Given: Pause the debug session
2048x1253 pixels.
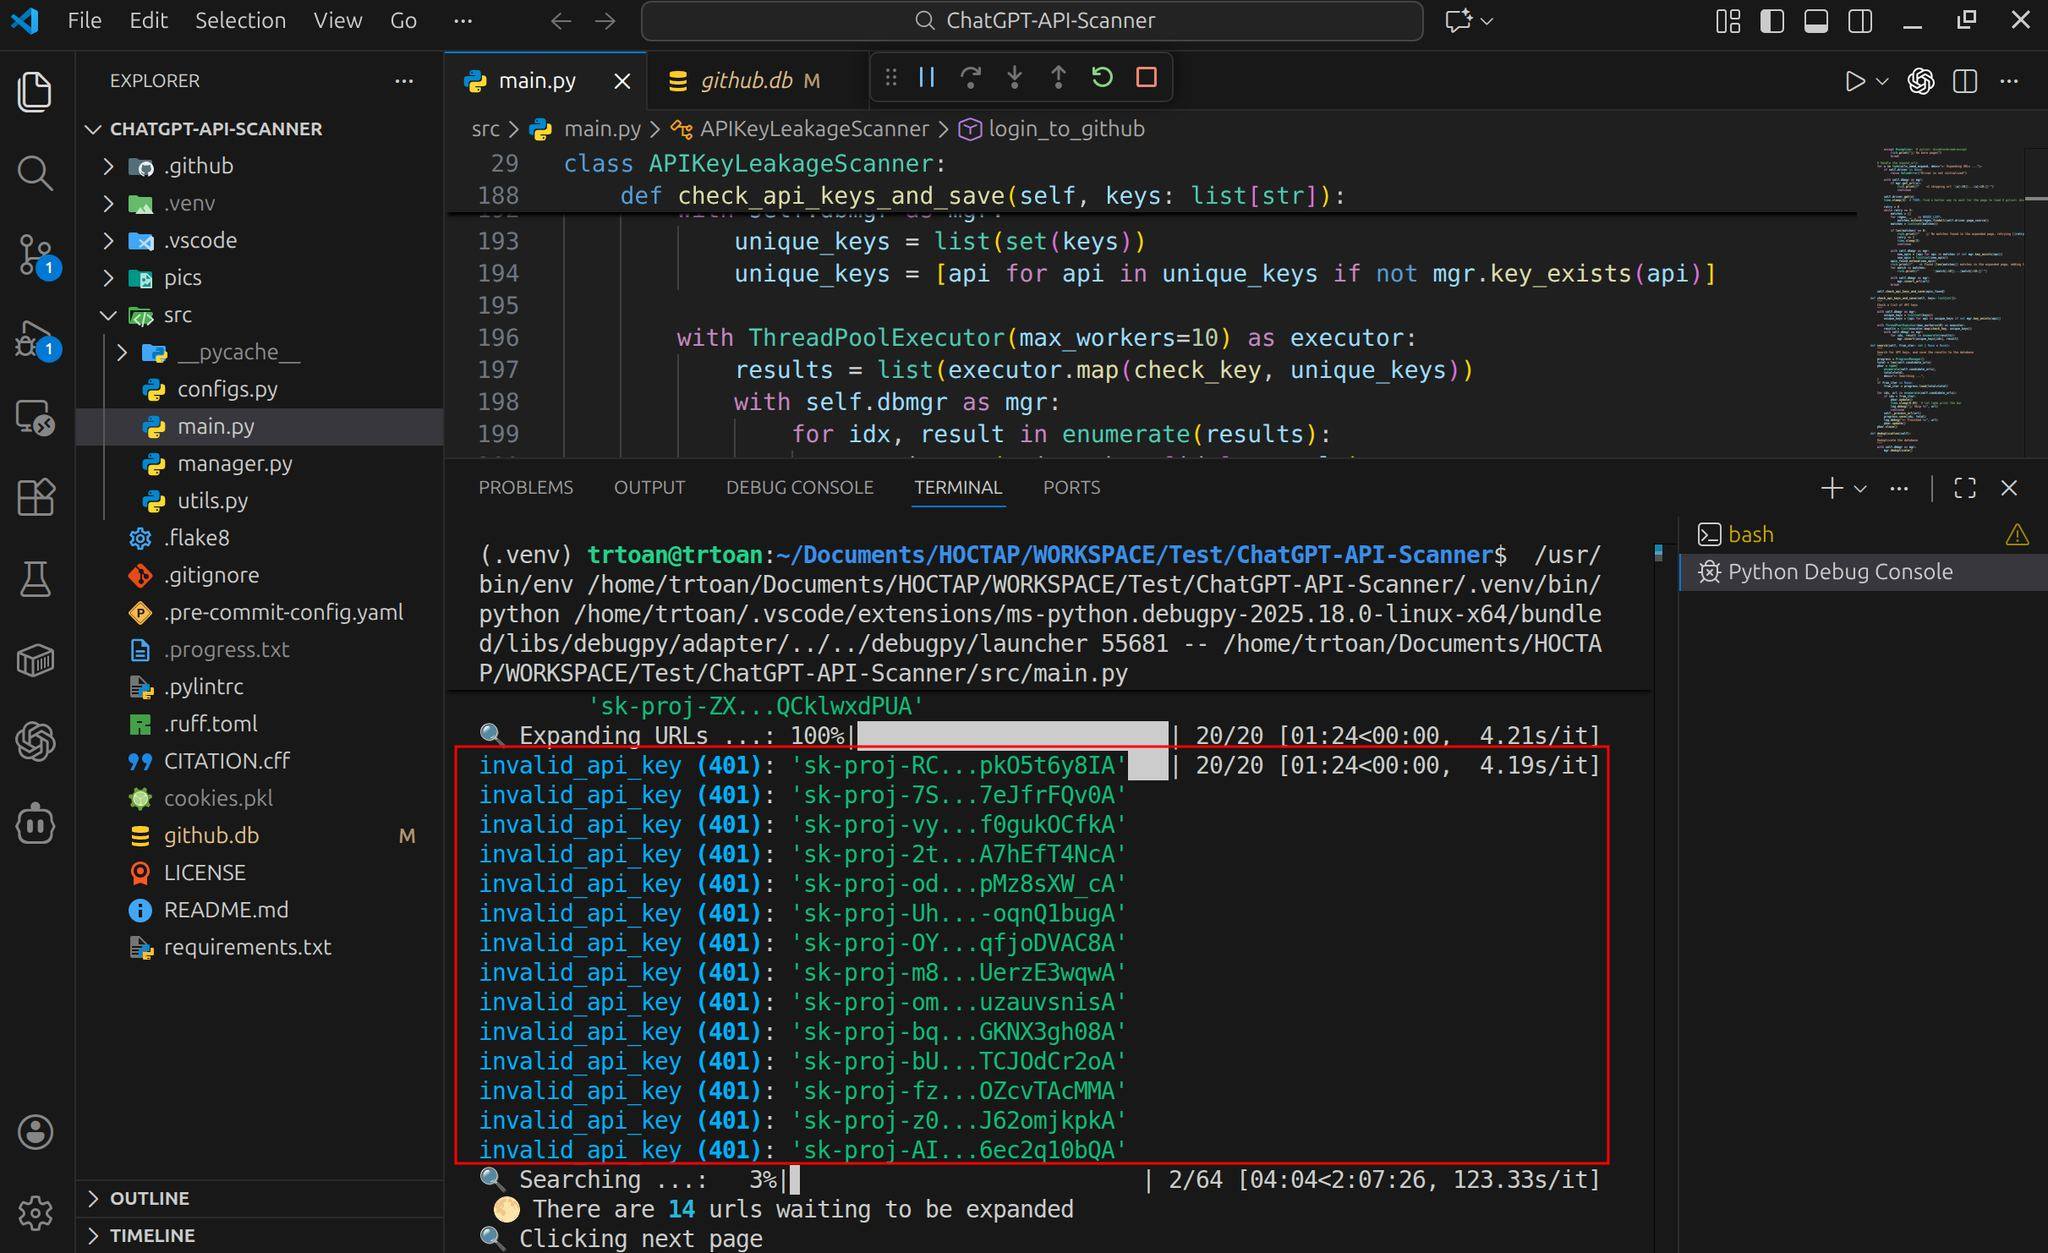Looking at the screenshot, I should point(927,78).
